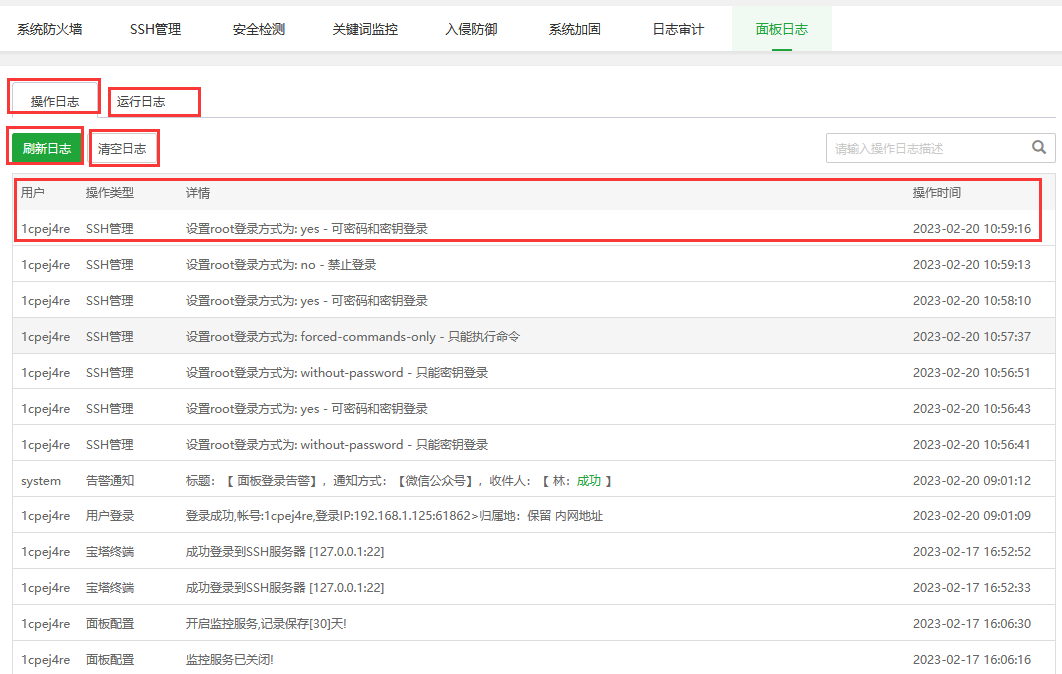Viewport: 1062px width, 674px height.
Task: Select the 入侵防御 tab
Action: pos(471,29)
